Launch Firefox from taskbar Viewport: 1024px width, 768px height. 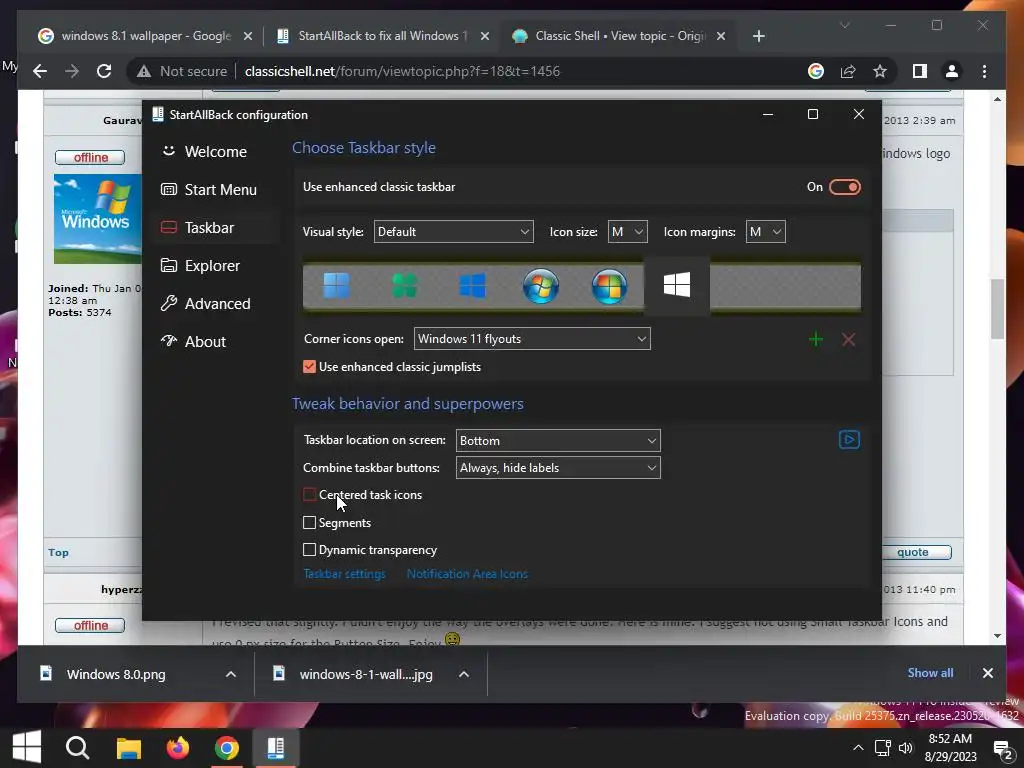coord(177,747)
